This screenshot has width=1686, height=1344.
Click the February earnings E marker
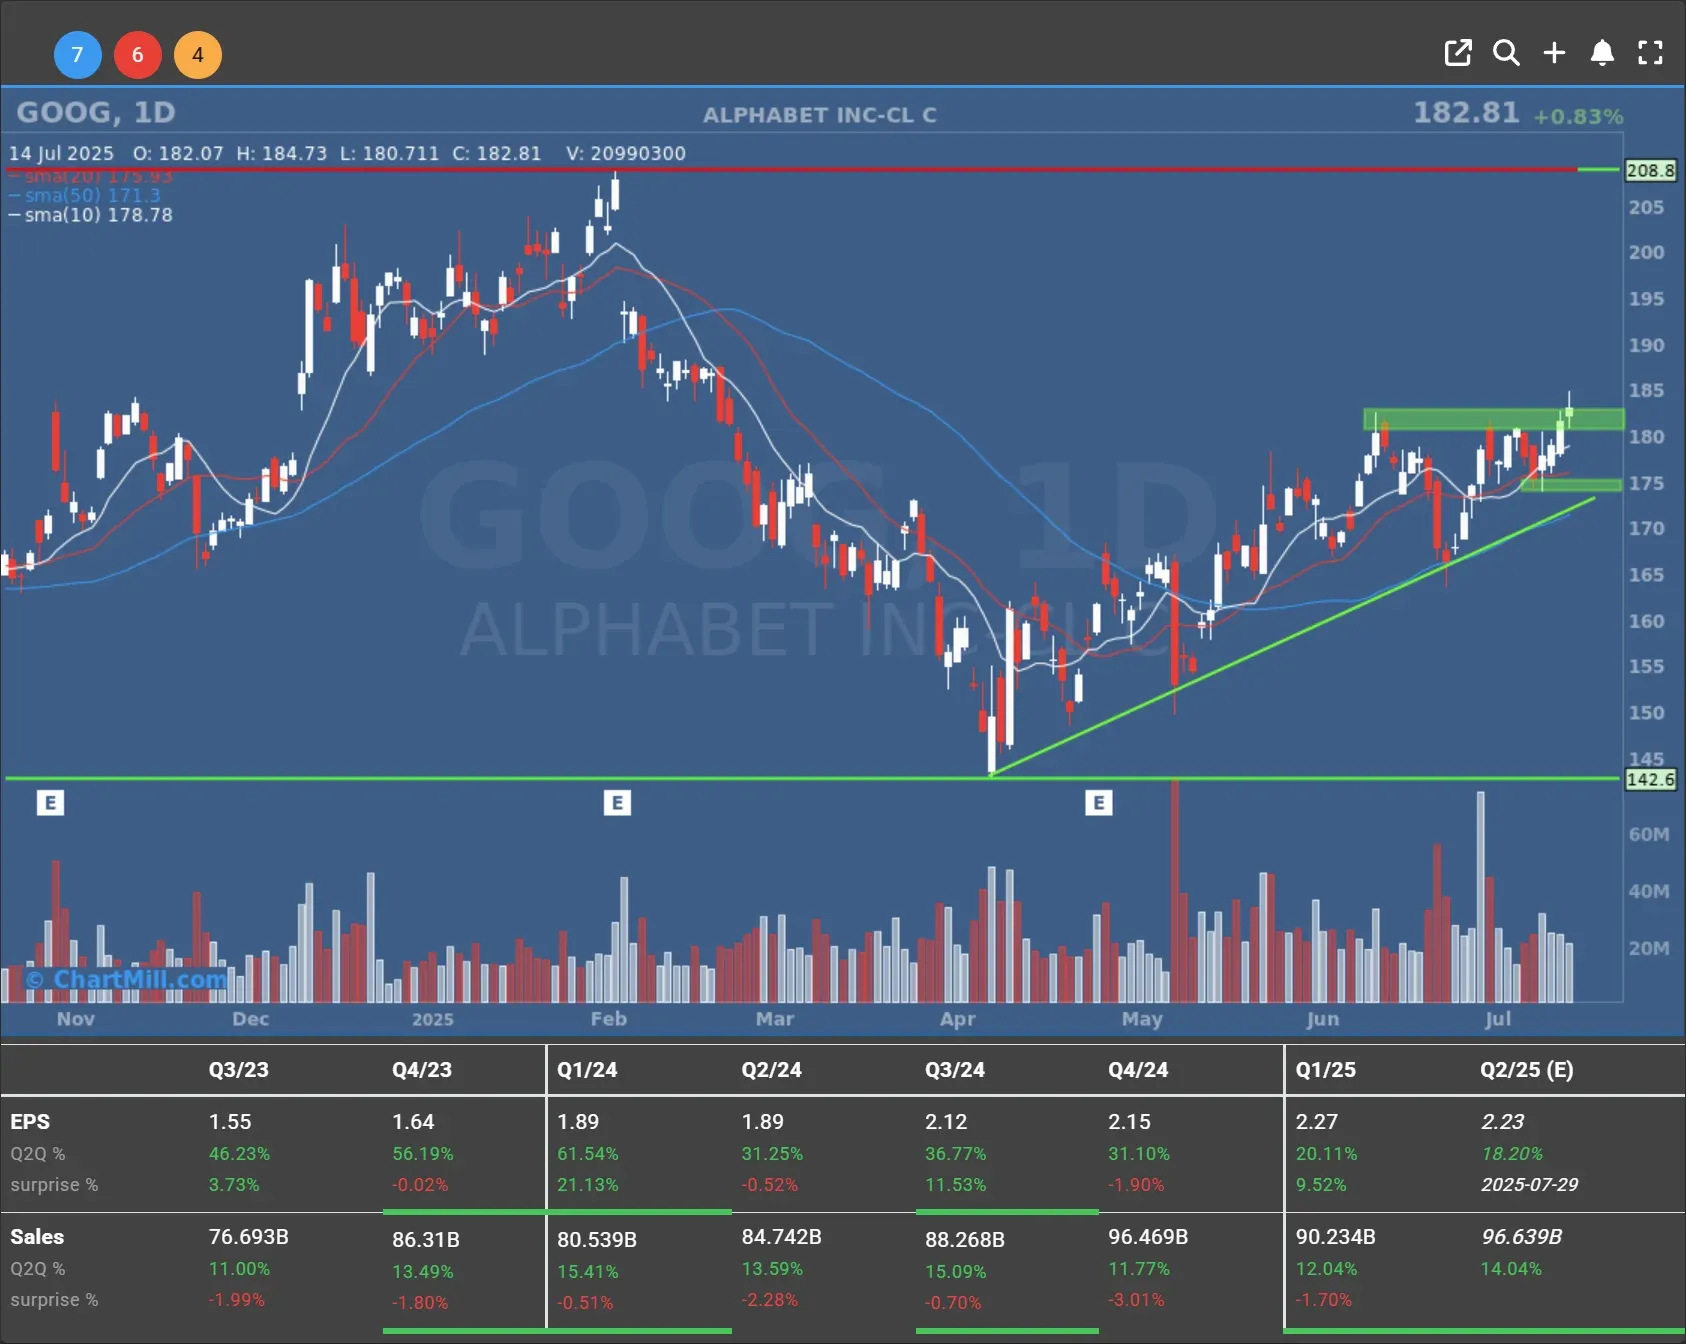click(617, 802)
